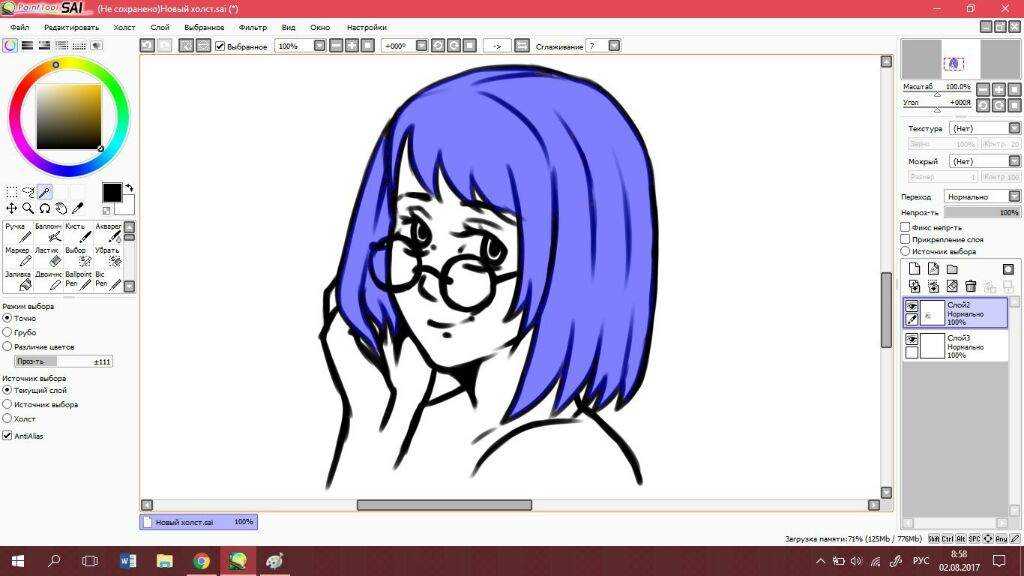Viewport: 1024px width, 576px height.
Task: Select the zoom magnifier tool
Action: tap(28, 208)
